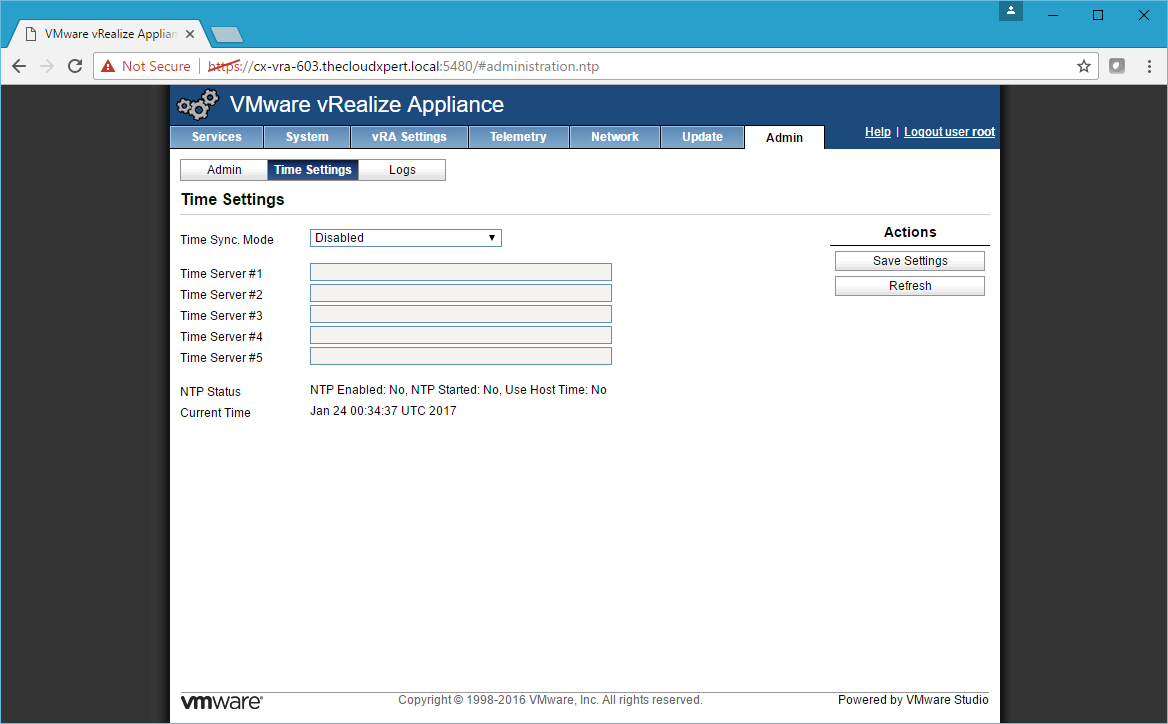The image size is (1168, 724).
Task: Click the Refresh action button
Action: 909,286
